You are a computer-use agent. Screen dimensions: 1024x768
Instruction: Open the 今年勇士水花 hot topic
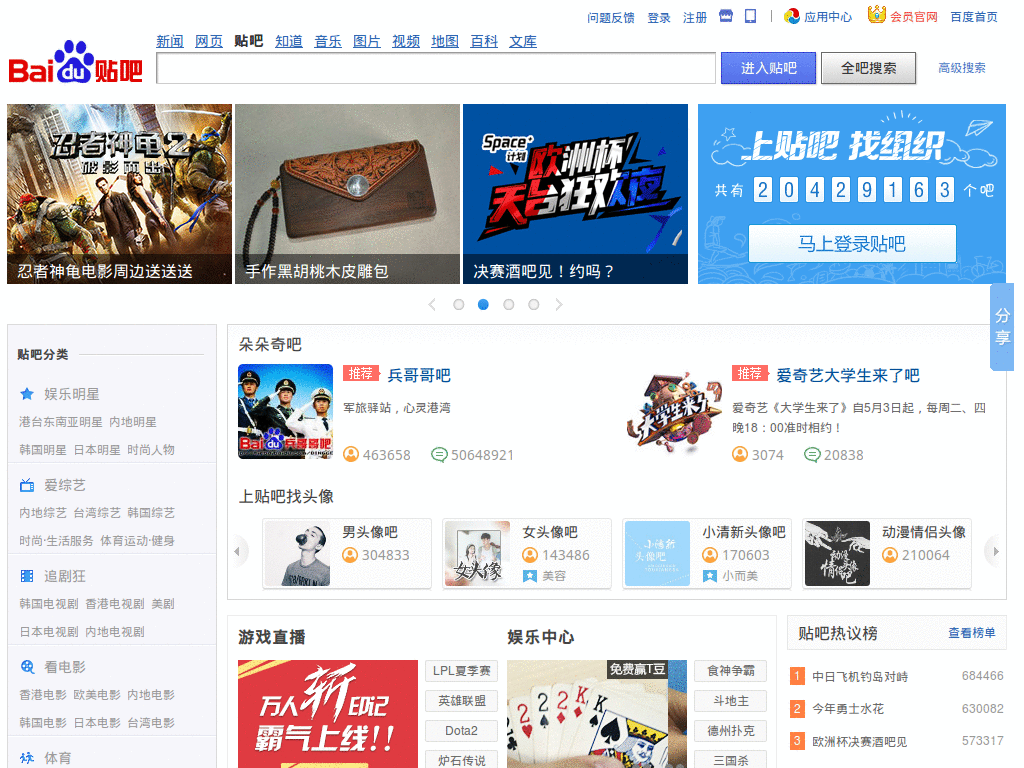(x=848, y=709)
